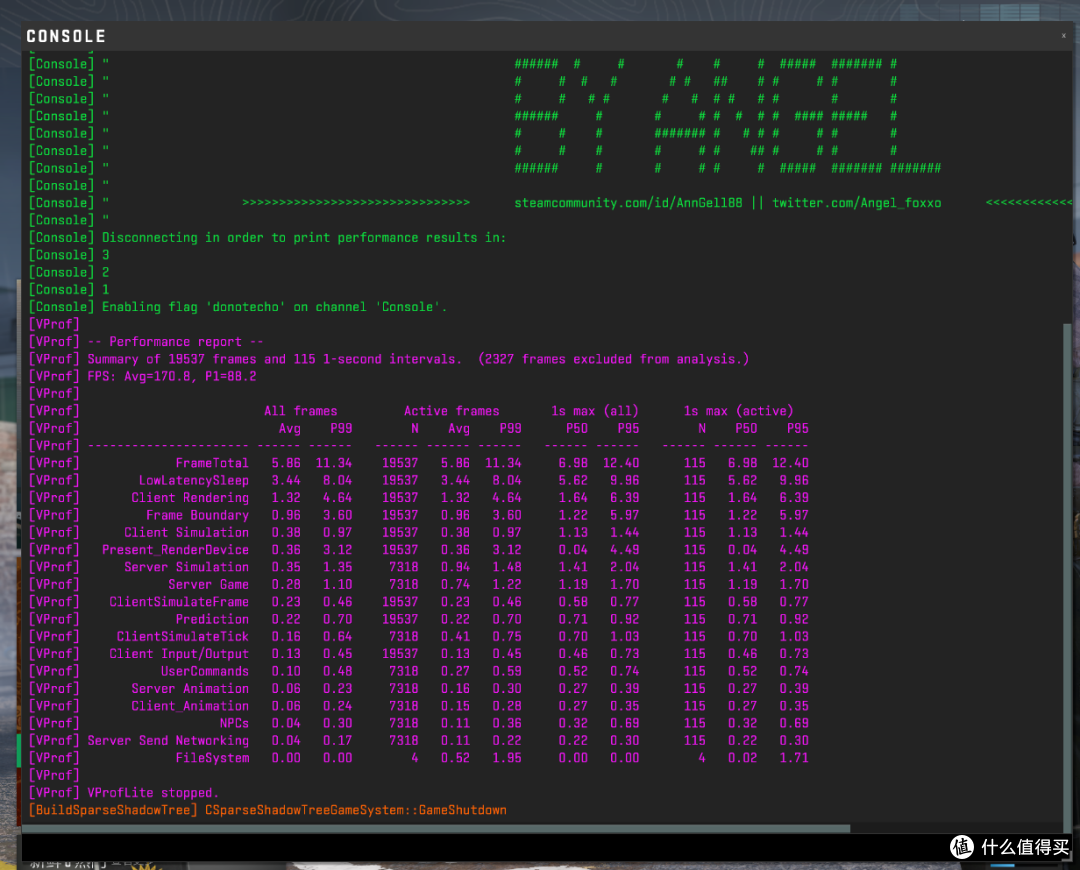1080x870 pixels.
Task: Click the NPCs row label
Action: pos(234,723)
